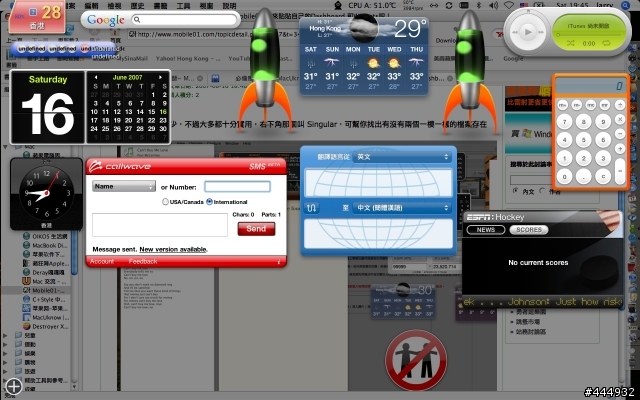Click the volume icon in menu bar
This screenshot has width=640, height=400.
tap(493, 5)
